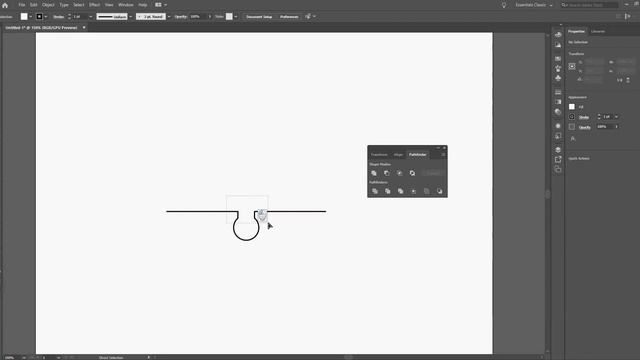Click the Minus Back pathfinder icon
The height and width of the screenshot is (360, 640).
click(x=440, y=191)
